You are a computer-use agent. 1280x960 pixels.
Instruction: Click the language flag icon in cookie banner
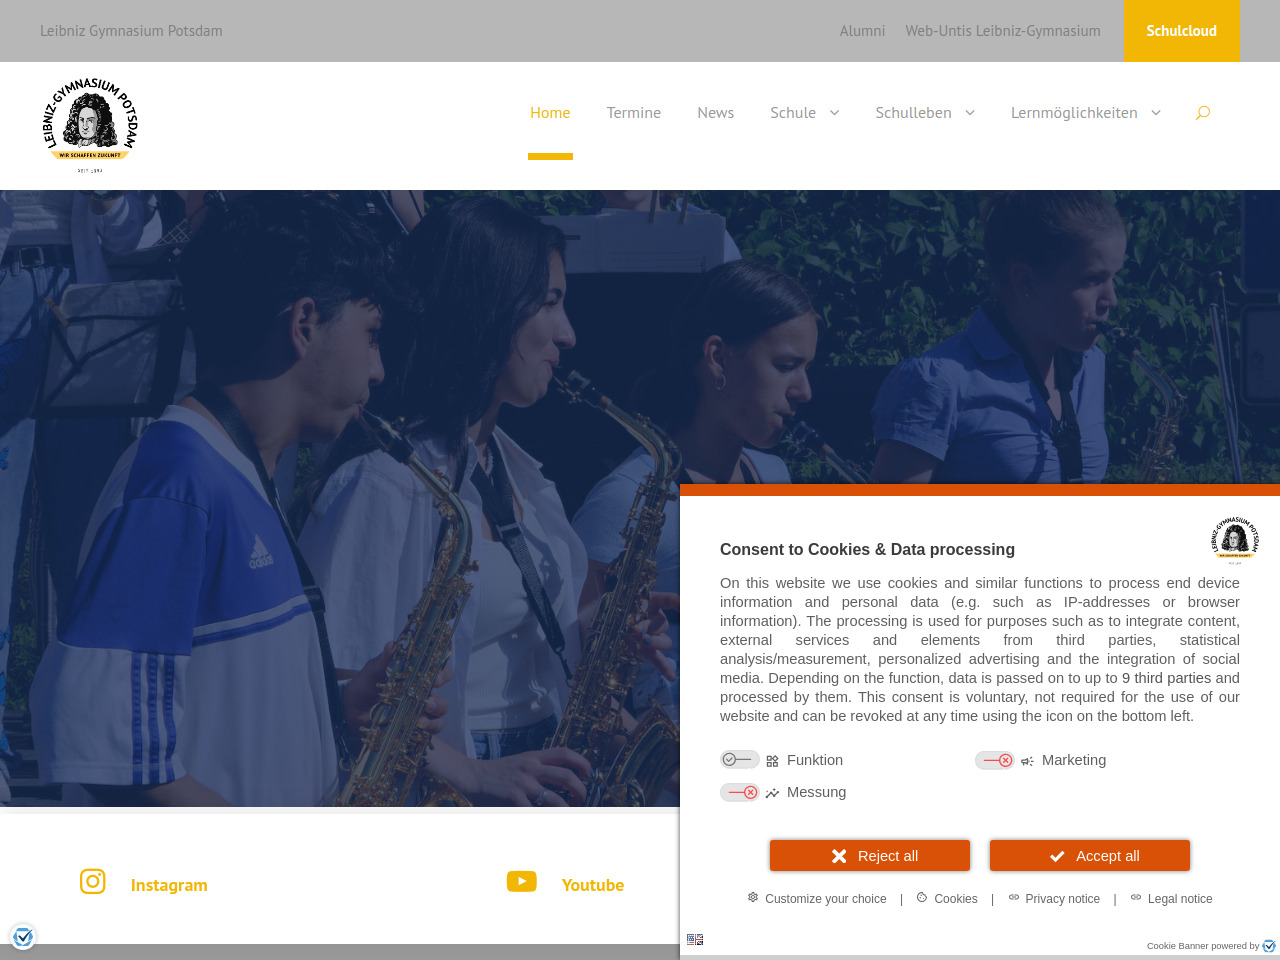[x=695, y=939]
